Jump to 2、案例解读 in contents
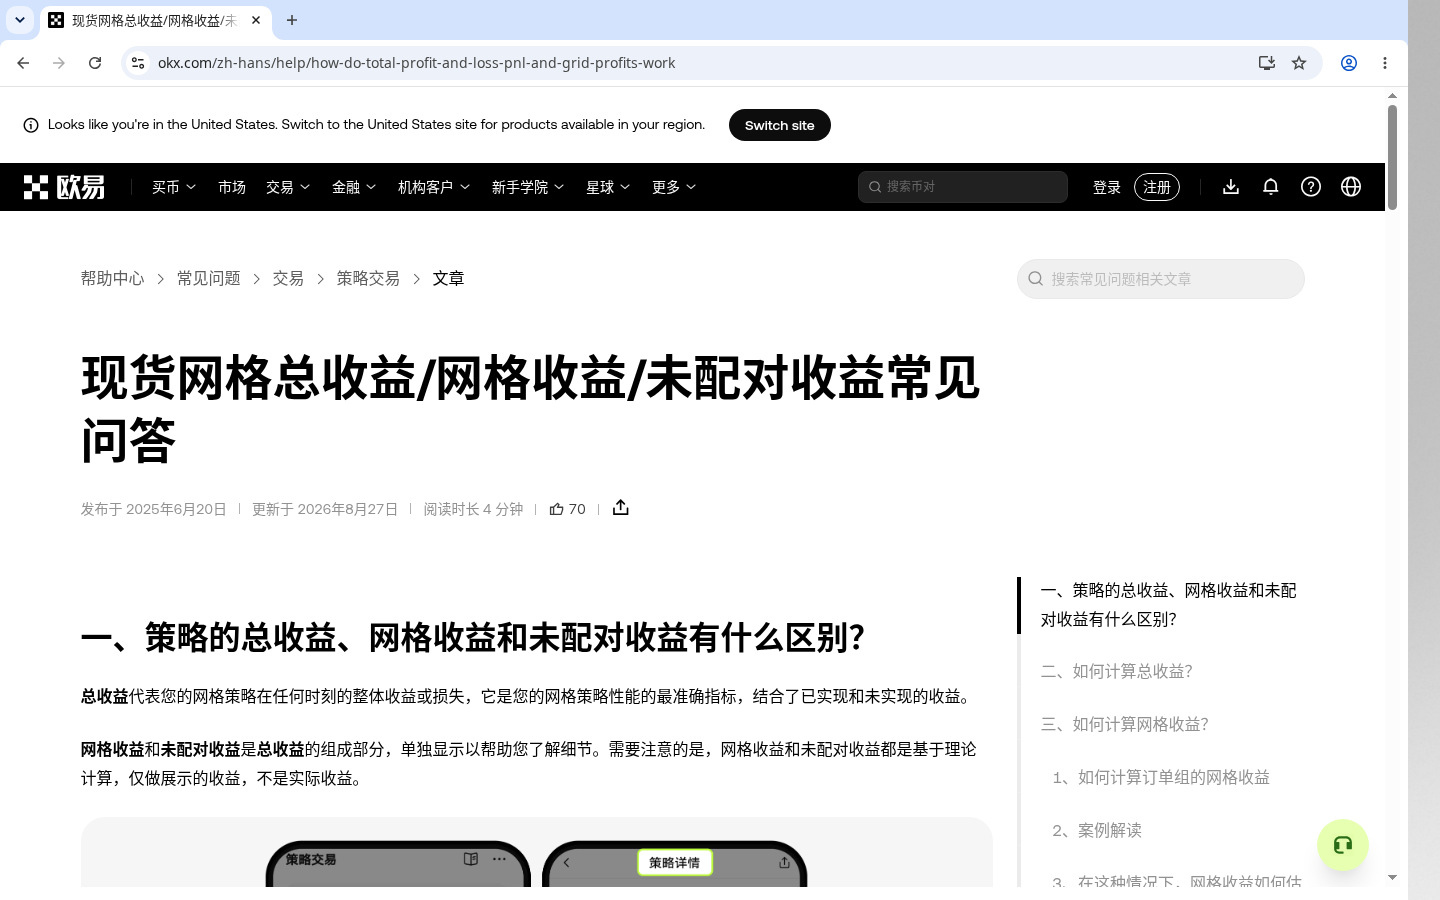 tap(1097, 830)
